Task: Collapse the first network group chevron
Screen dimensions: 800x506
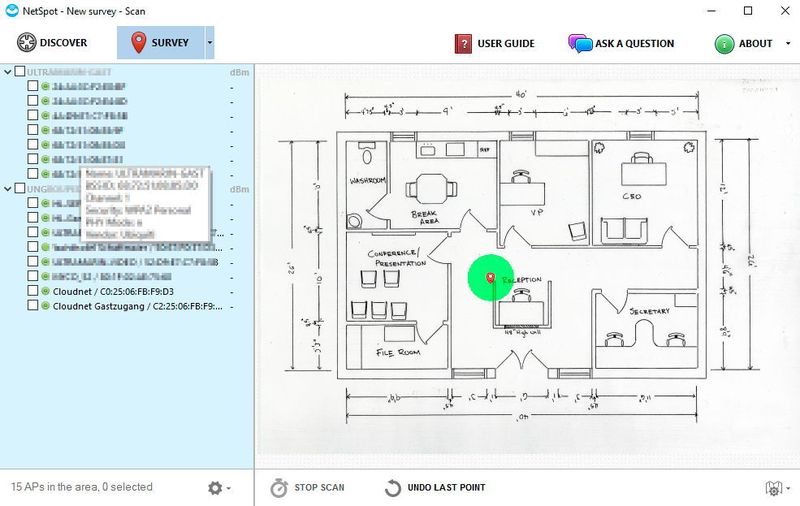Action: tap(7, 72)
